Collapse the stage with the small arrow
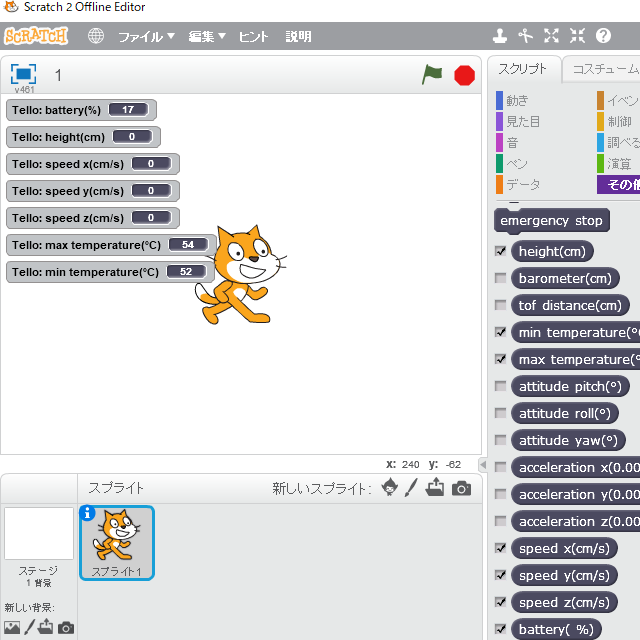The image size is (640, 640). [x=483, y=464]
